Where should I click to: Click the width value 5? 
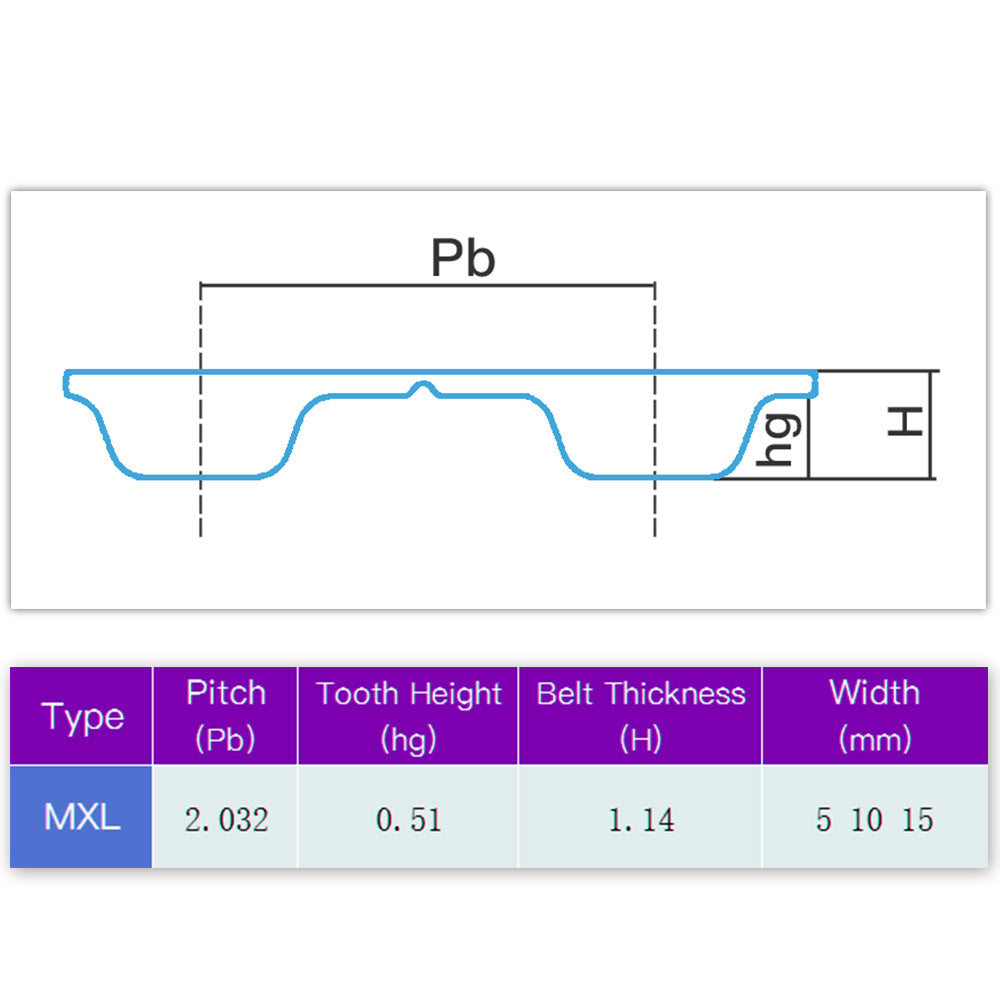823,820
